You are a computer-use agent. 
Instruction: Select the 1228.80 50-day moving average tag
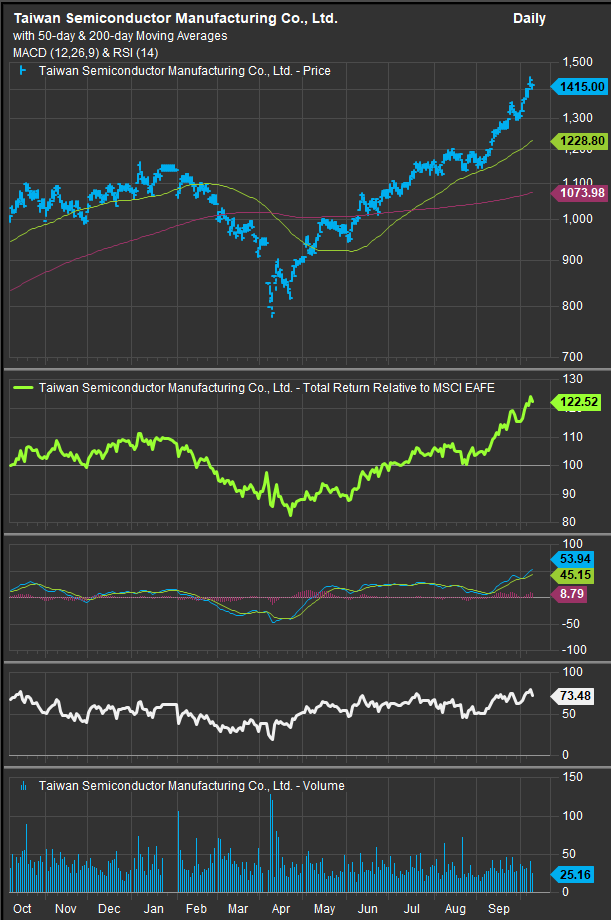[x=580, y=142]
